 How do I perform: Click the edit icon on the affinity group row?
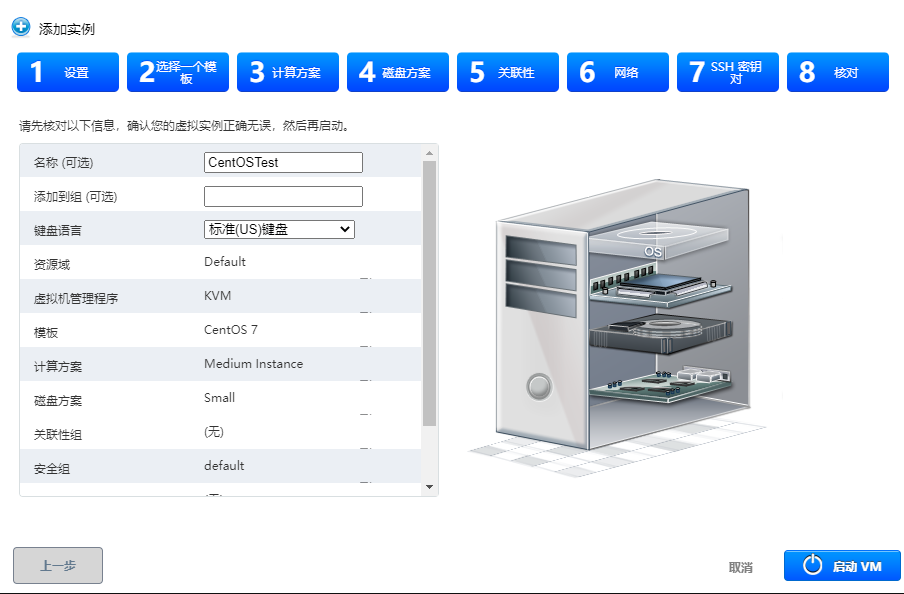coord(366,446)
